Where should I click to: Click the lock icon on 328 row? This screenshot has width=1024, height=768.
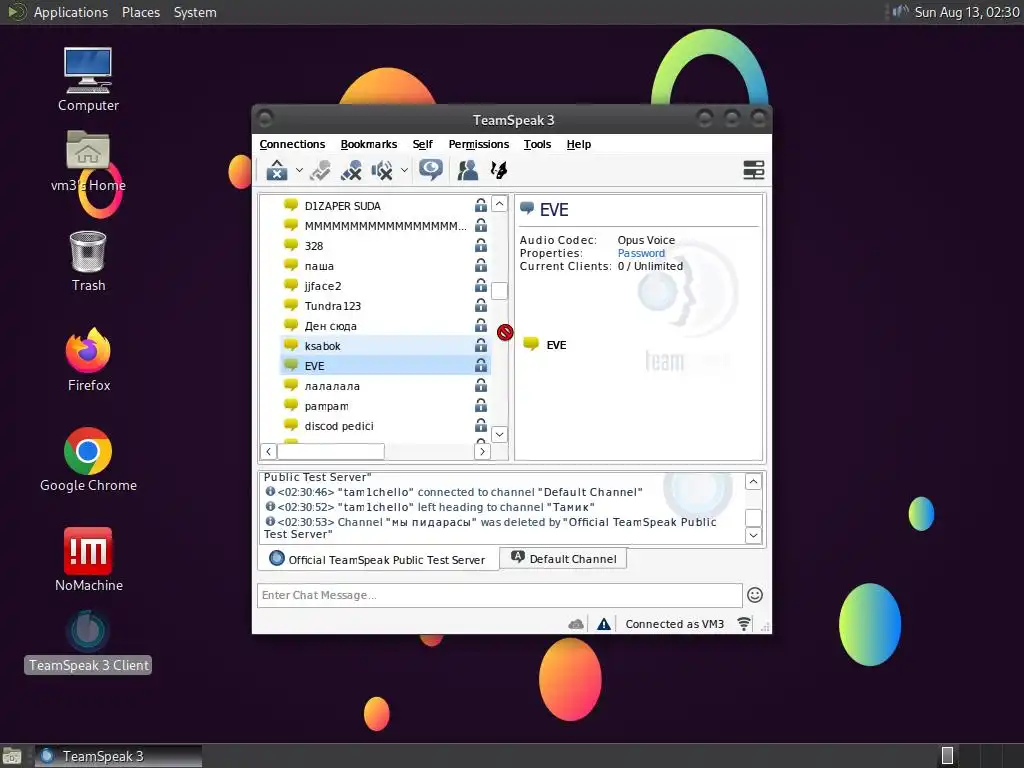click(481, 246)
